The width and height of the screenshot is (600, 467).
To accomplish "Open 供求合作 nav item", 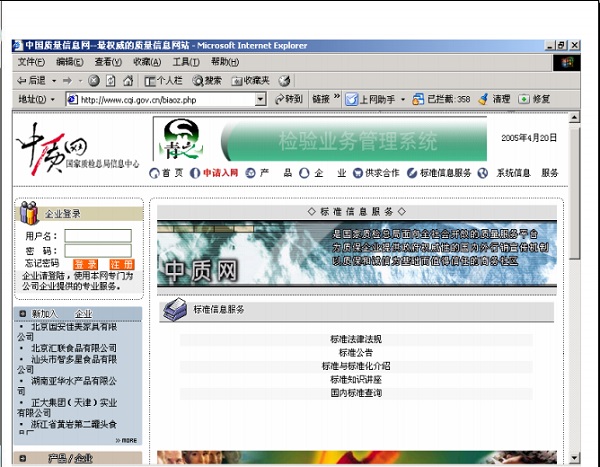I will [382, 173].
